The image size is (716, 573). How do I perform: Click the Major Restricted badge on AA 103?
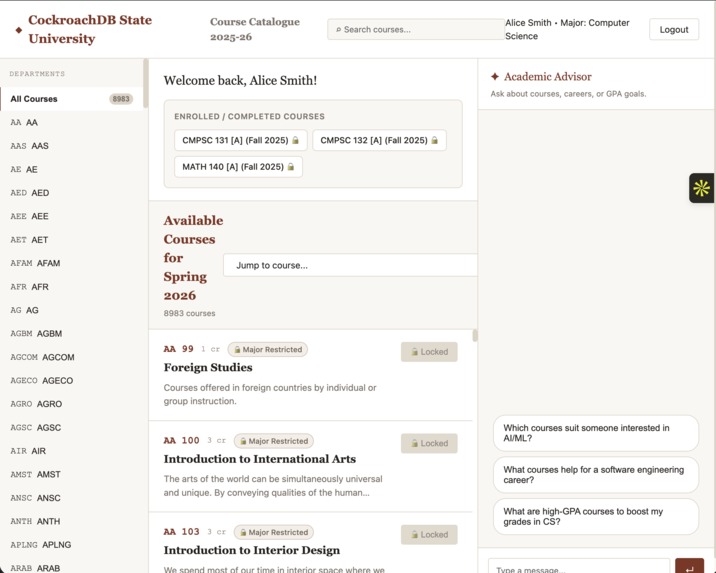274,532
